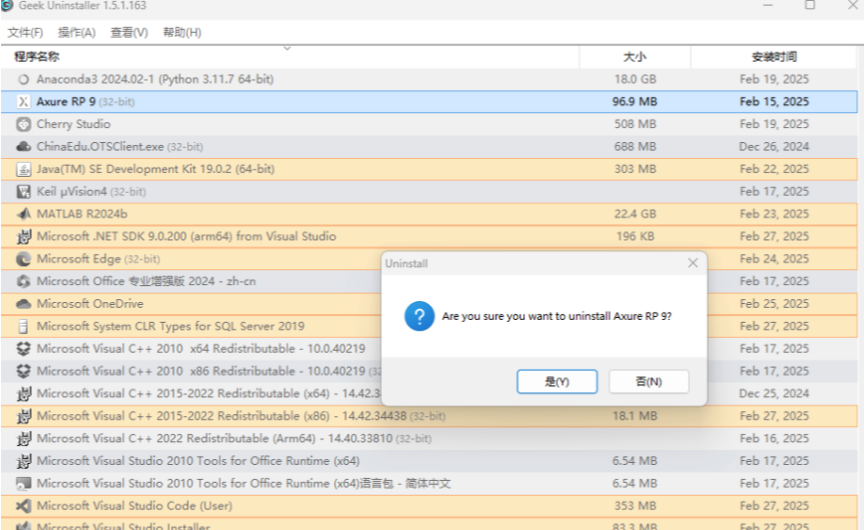
Task: Click the Microsoft Edge icon
Action: pyautogui.click(x=23, y=259)
